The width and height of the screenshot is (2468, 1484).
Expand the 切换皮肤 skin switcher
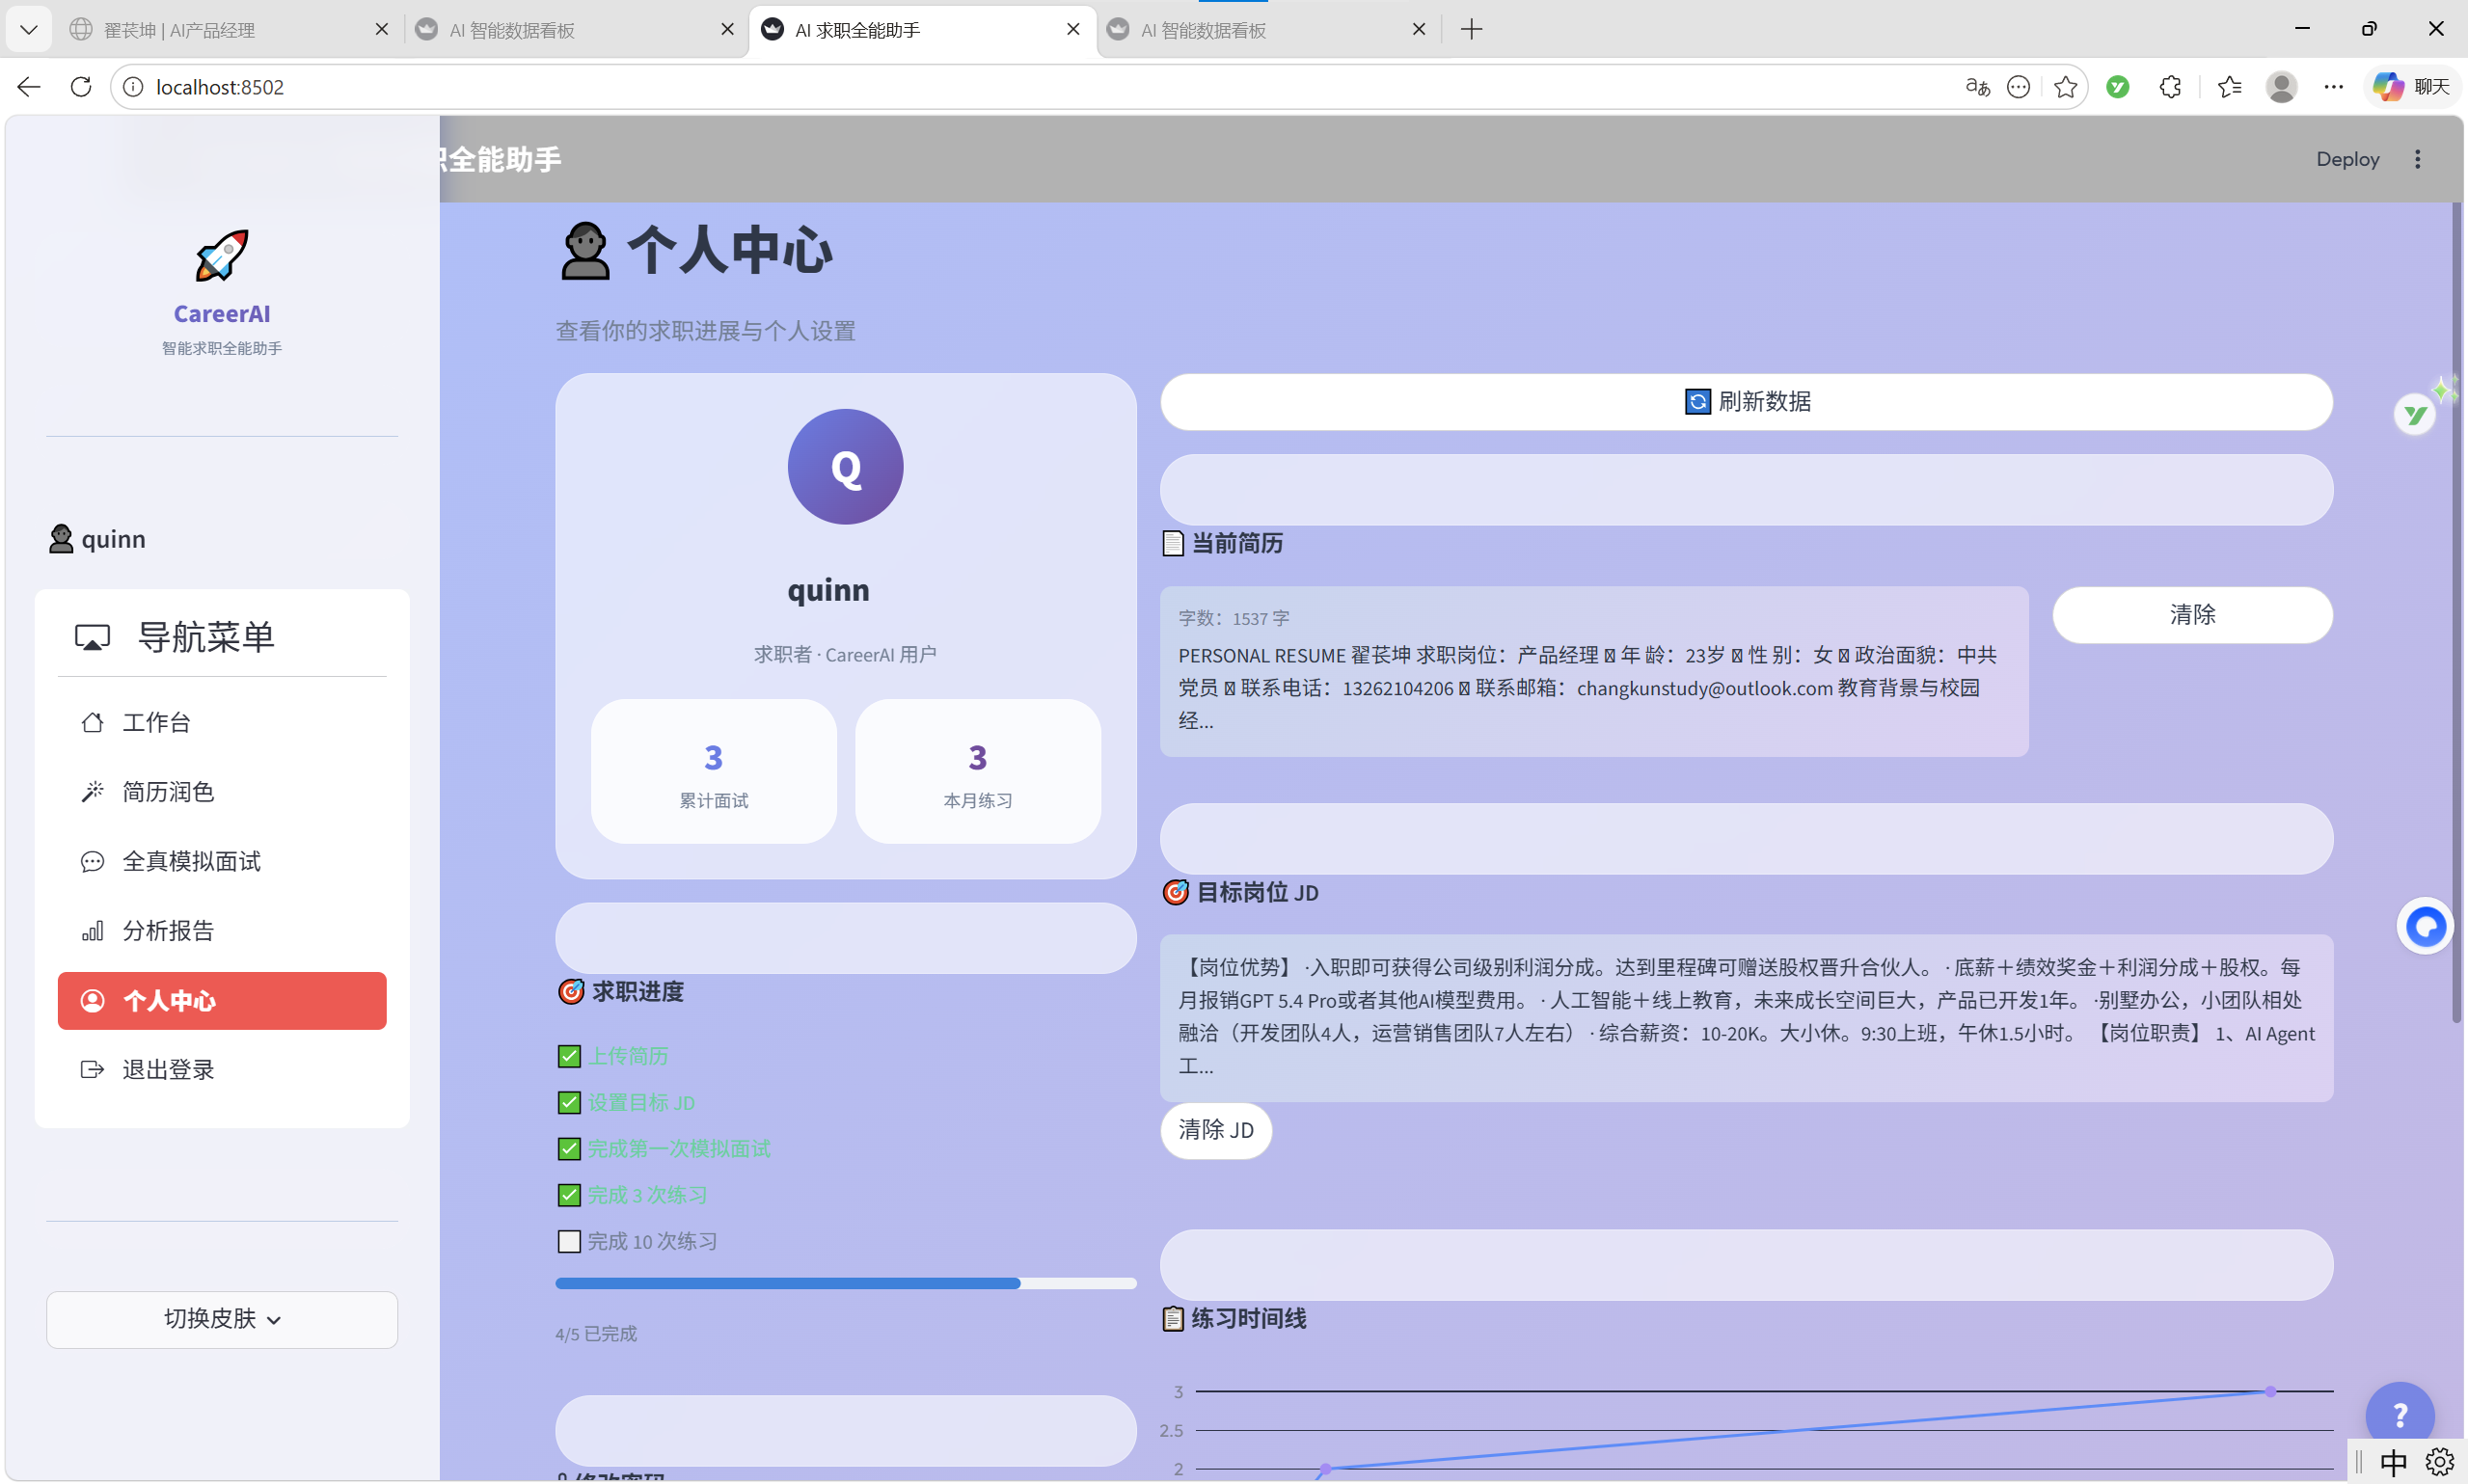[221, 1318]
